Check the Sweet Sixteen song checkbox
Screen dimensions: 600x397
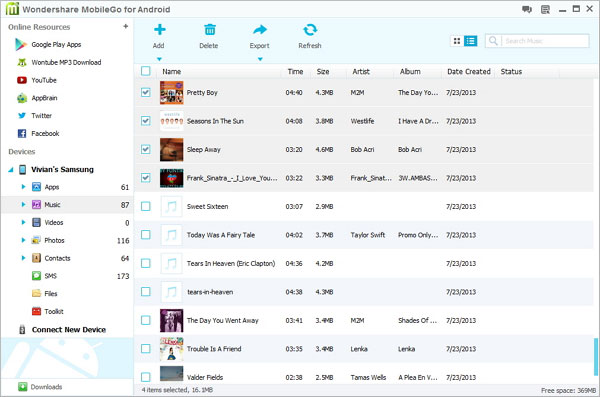(145, 206)
